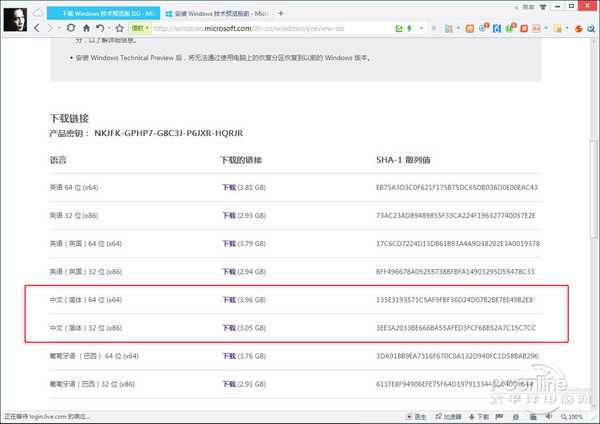
Task: Click the browser back arrow
Action: click(37, 28)
